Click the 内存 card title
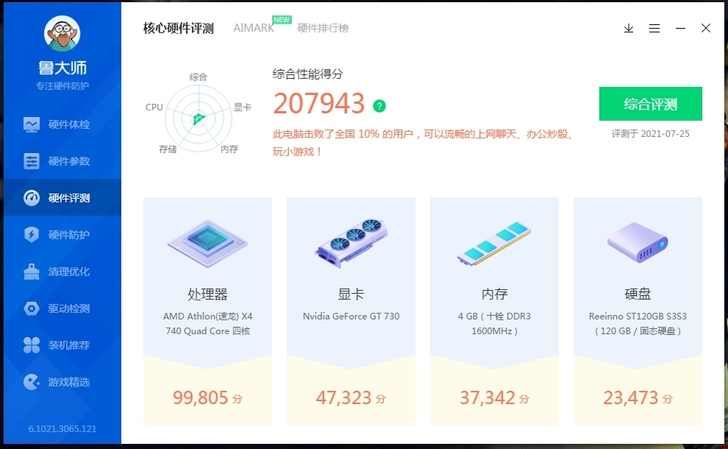The image size is (728, 449). pyautogui.click(x=494, y=294)
